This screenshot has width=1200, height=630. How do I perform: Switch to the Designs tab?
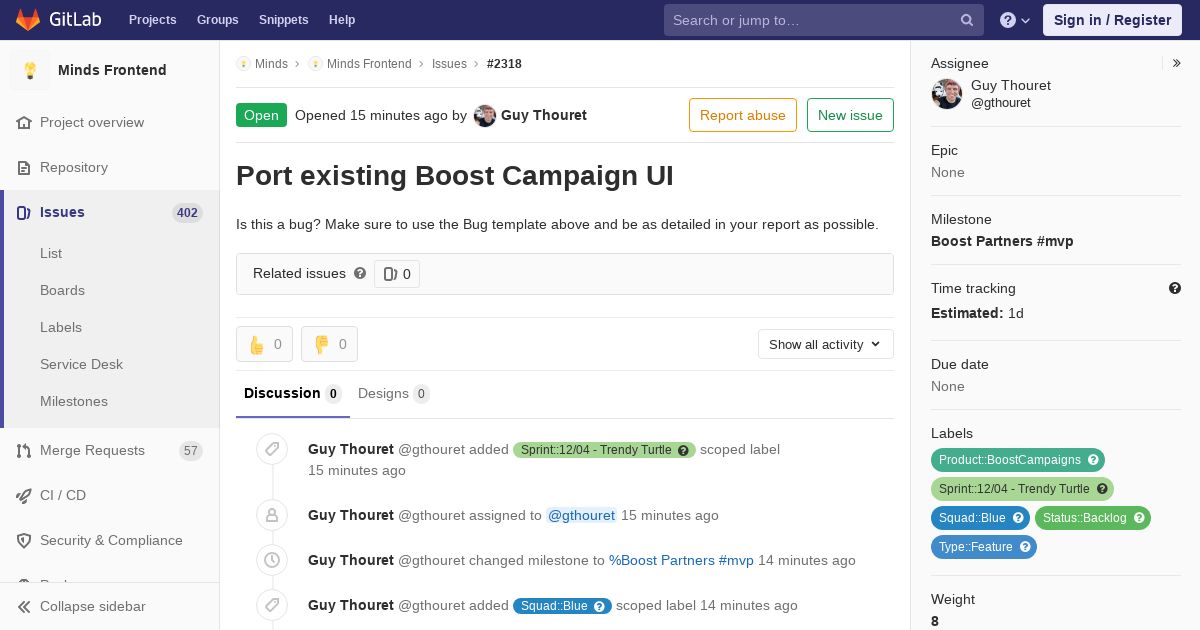point(393,393)
